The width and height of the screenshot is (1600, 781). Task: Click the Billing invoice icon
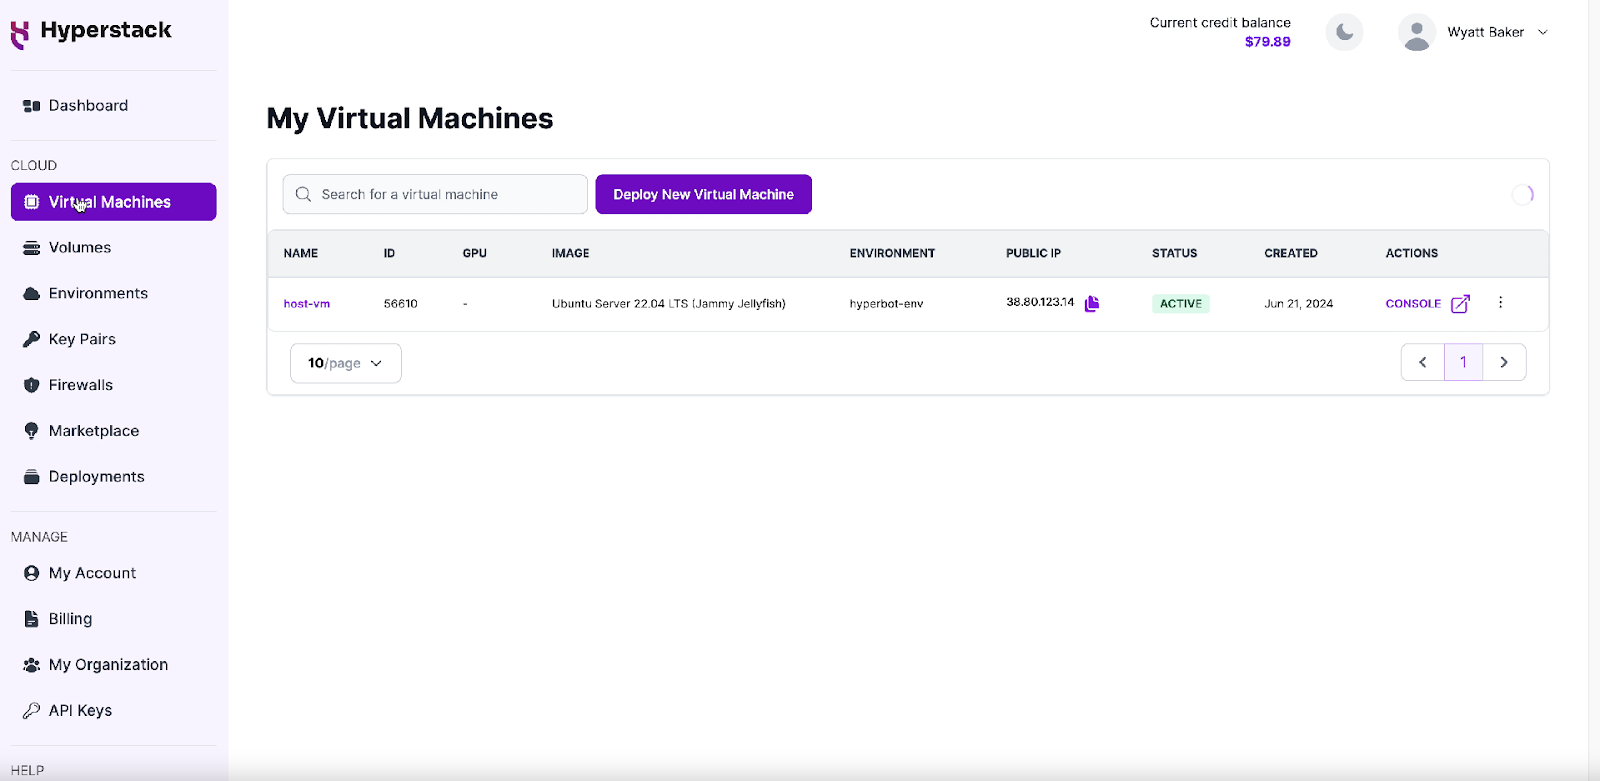tap(31, 619)
